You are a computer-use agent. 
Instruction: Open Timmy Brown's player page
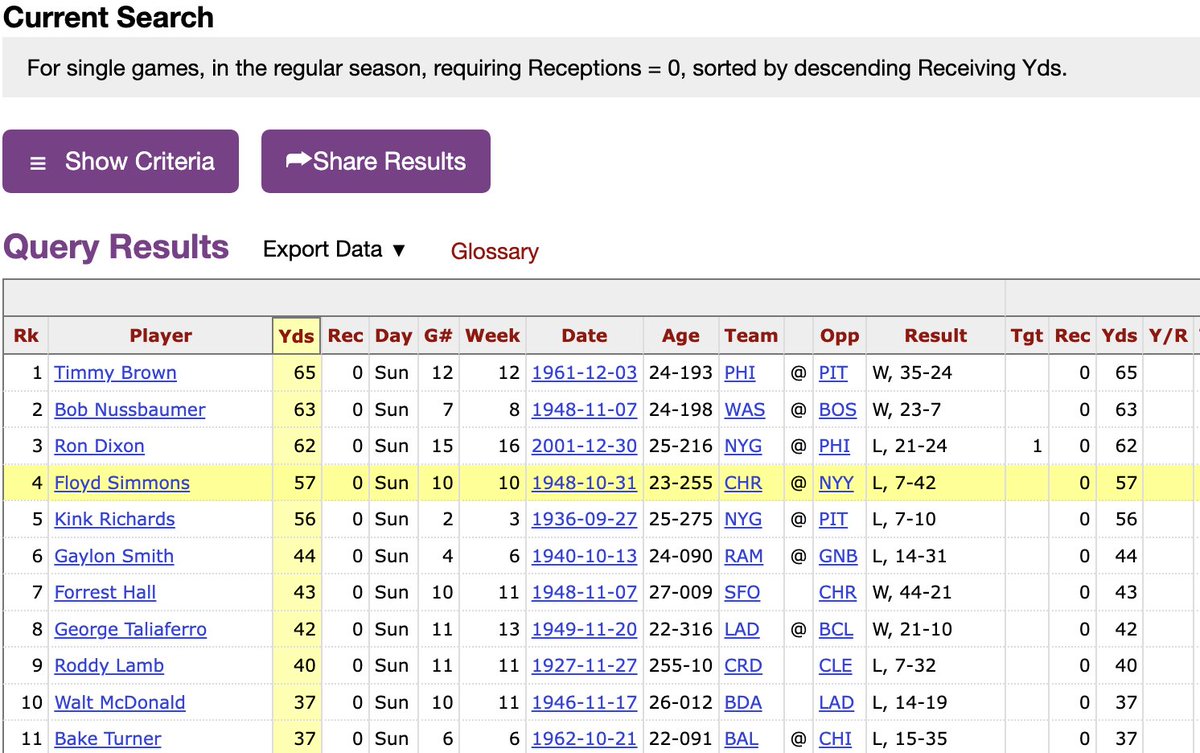pos(115,373)
